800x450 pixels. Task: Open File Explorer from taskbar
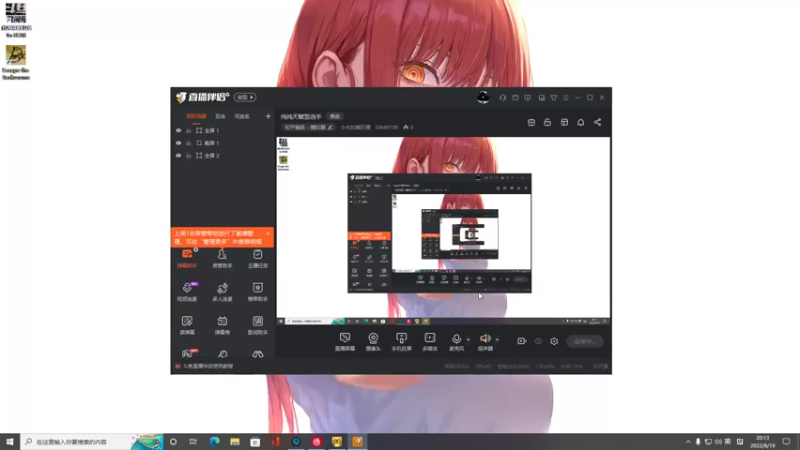[235, 442]
